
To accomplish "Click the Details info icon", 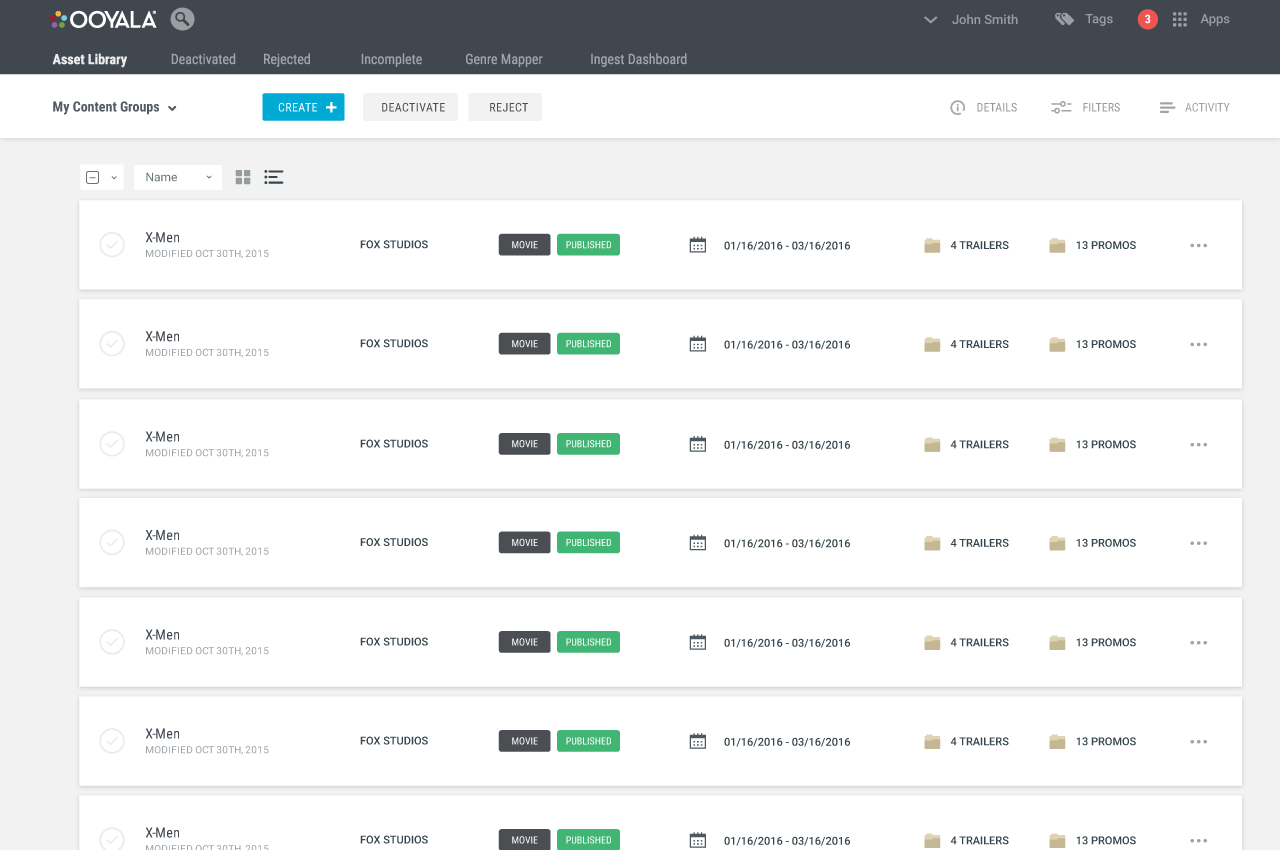I will [957, 107].
